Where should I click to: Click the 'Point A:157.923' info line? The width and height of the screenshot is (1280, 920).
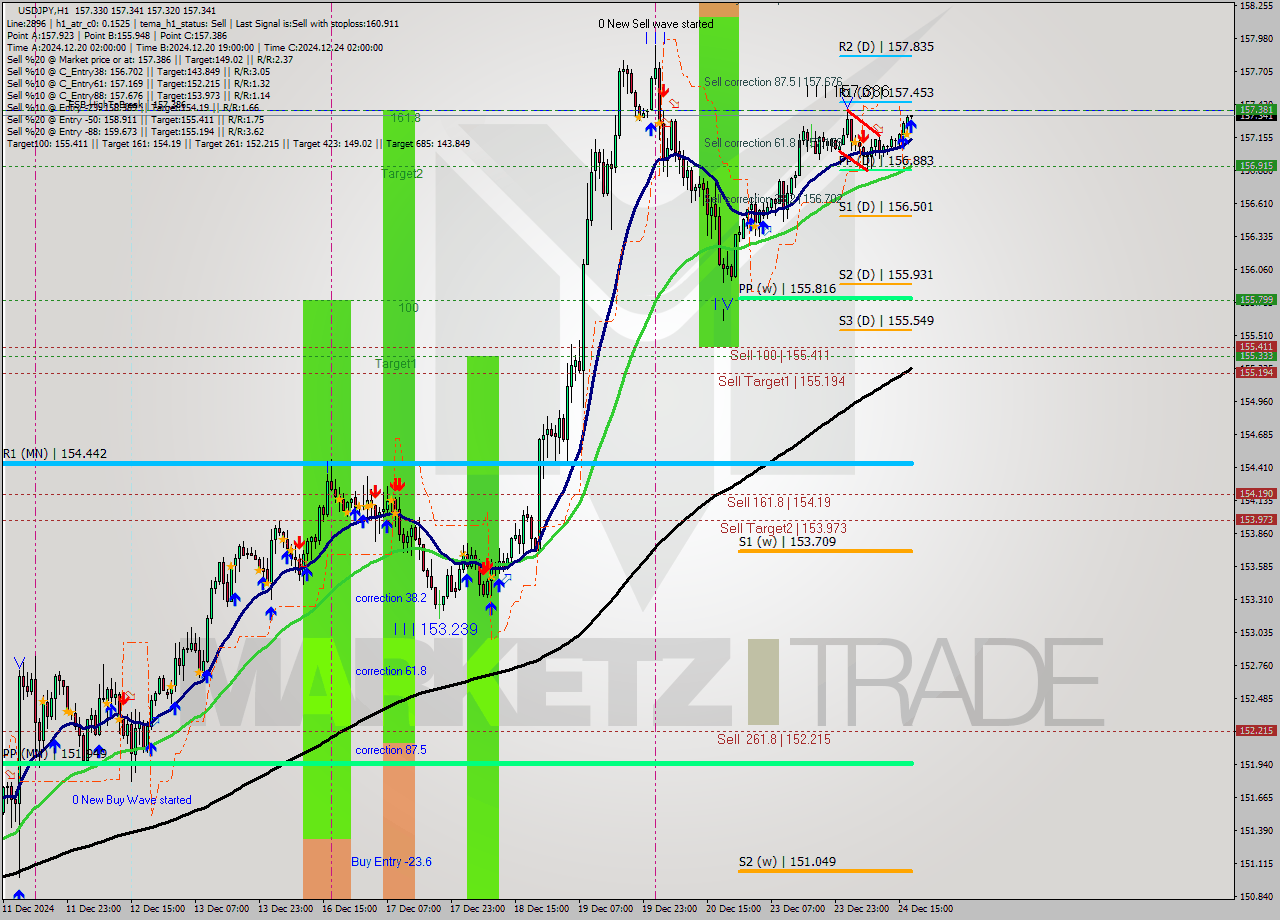point(117,36)
